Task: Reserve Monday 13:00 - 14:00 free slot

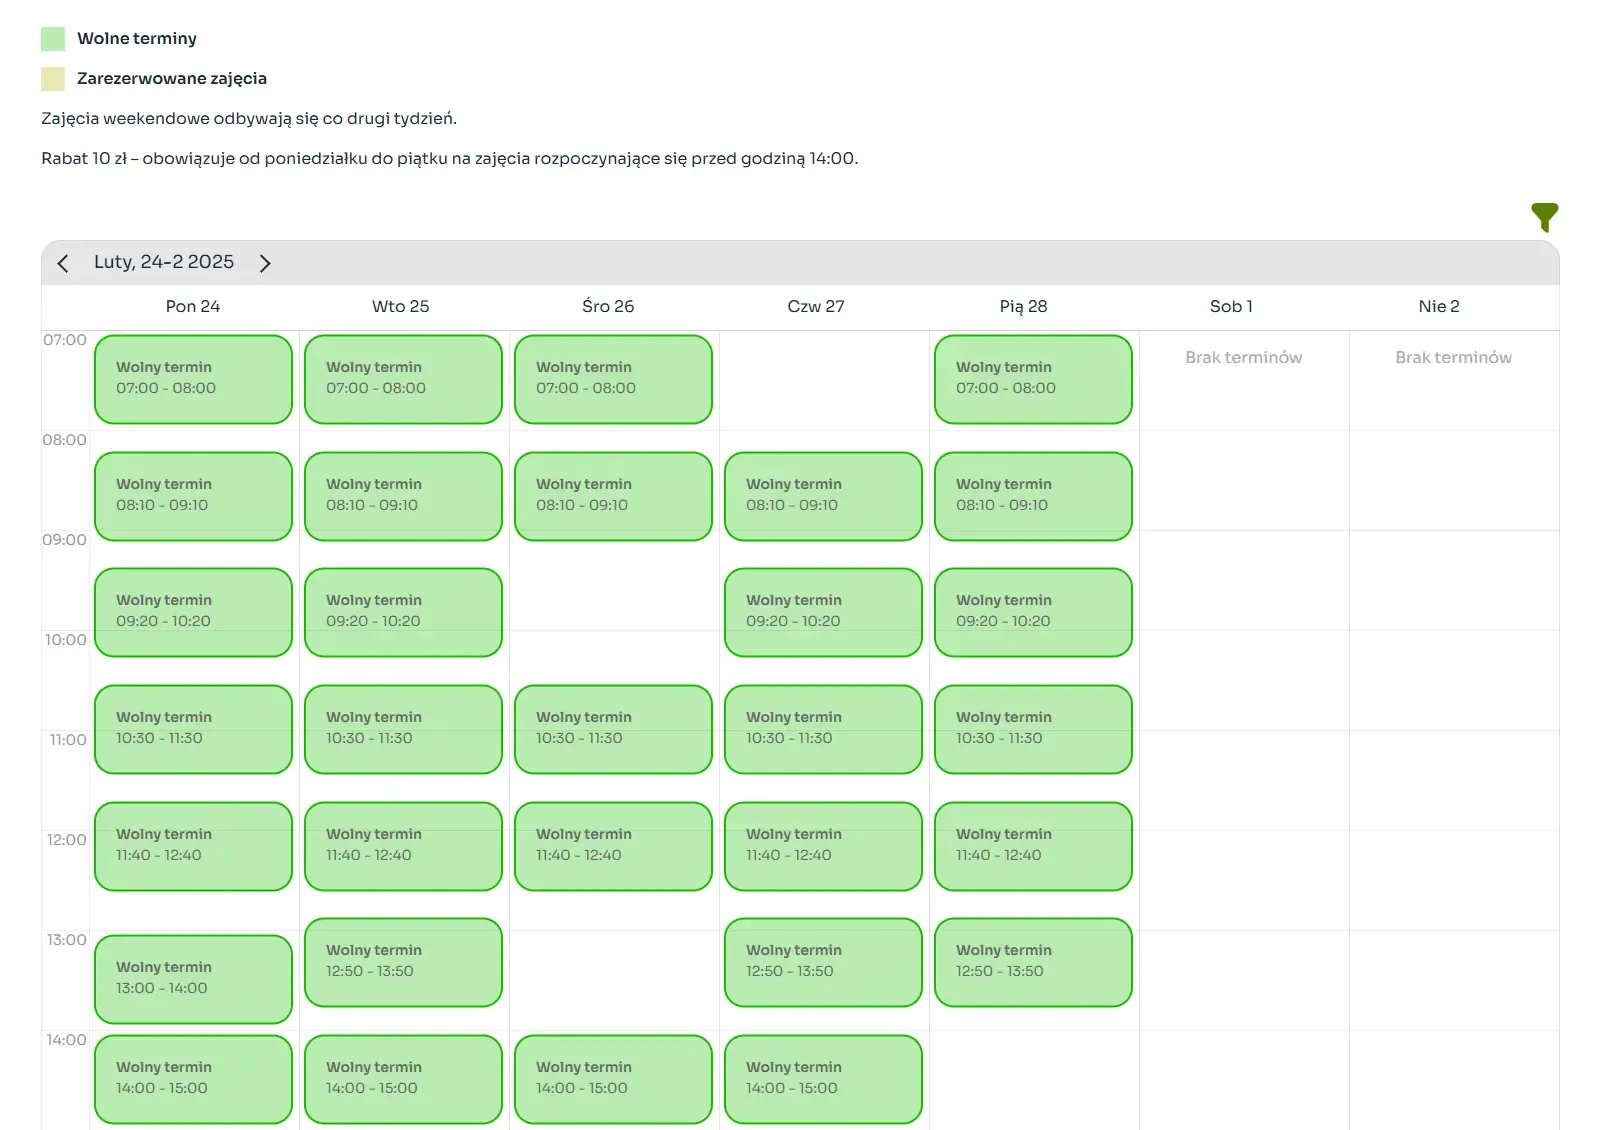Action: coord(193,979)
